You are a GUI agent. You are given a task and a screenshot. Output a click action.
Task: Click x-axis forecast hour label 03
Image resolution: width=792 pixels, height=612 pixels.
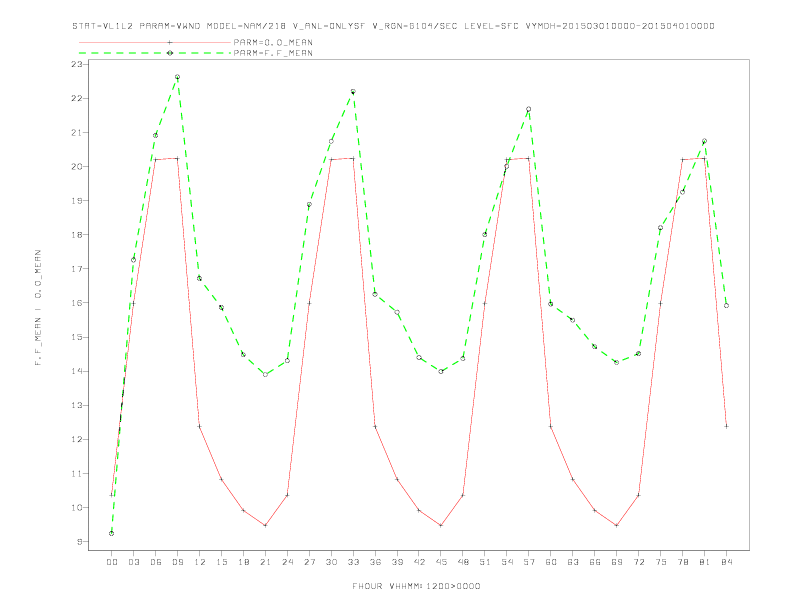133,562
